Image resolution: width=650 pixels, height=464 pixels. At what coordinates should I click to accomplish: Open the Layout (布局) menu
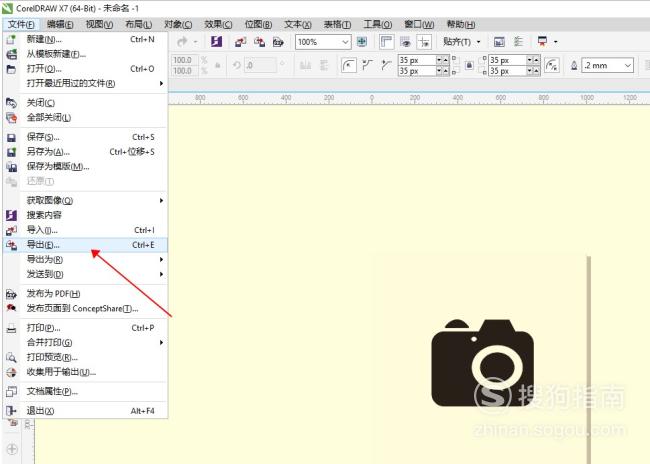point(138,24)
